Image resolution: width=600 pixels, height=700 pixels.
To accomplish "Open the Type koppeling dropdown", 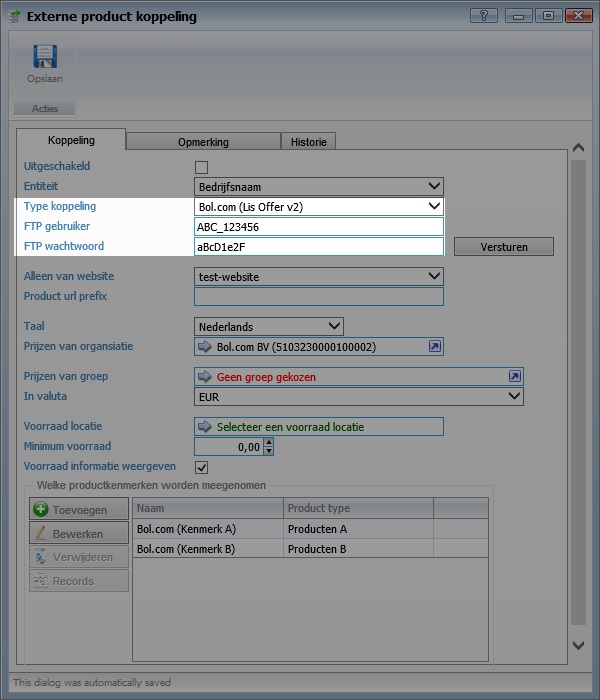I will (x=433, y=206).
